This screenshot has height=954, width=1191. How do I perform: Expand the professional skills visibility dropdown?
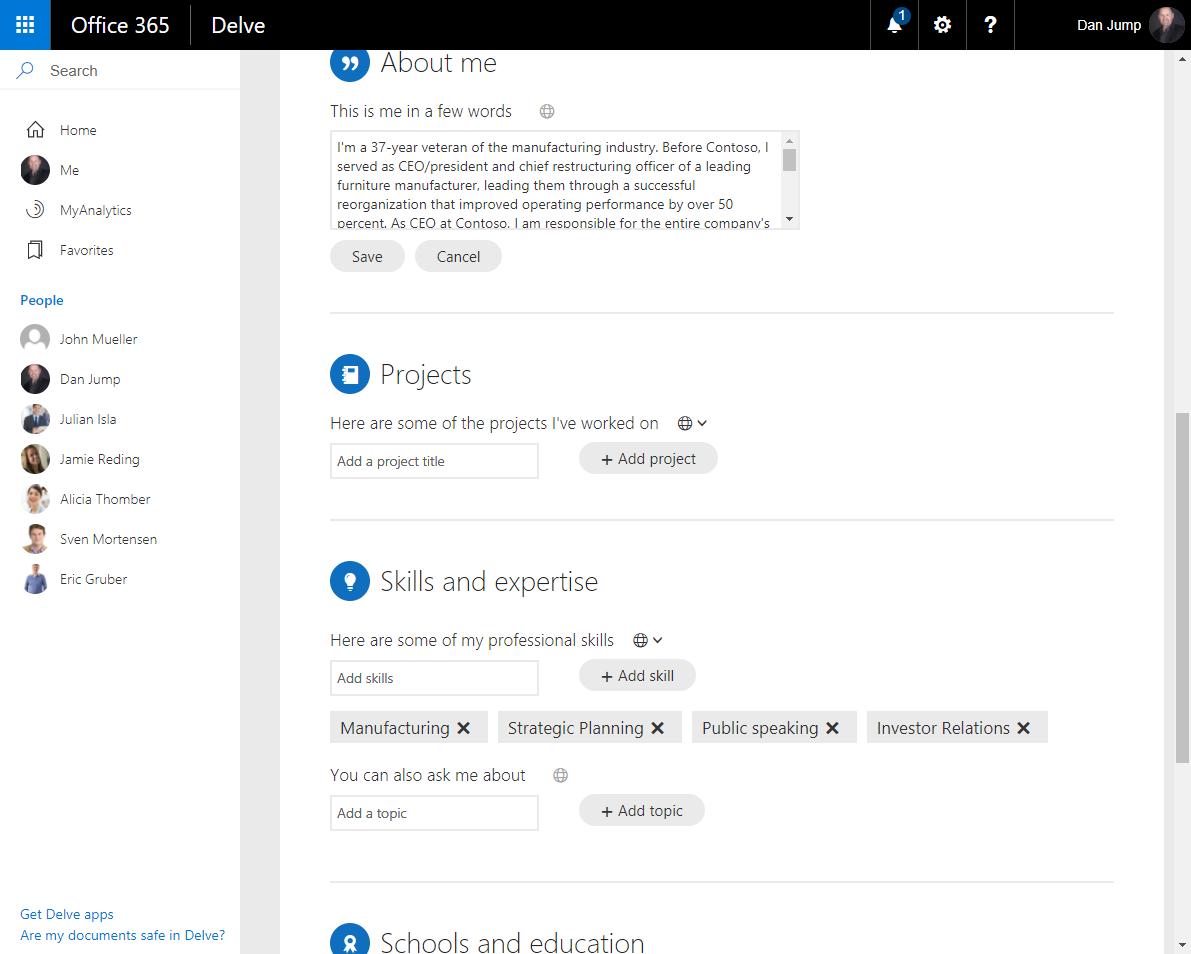pos(648,641)
